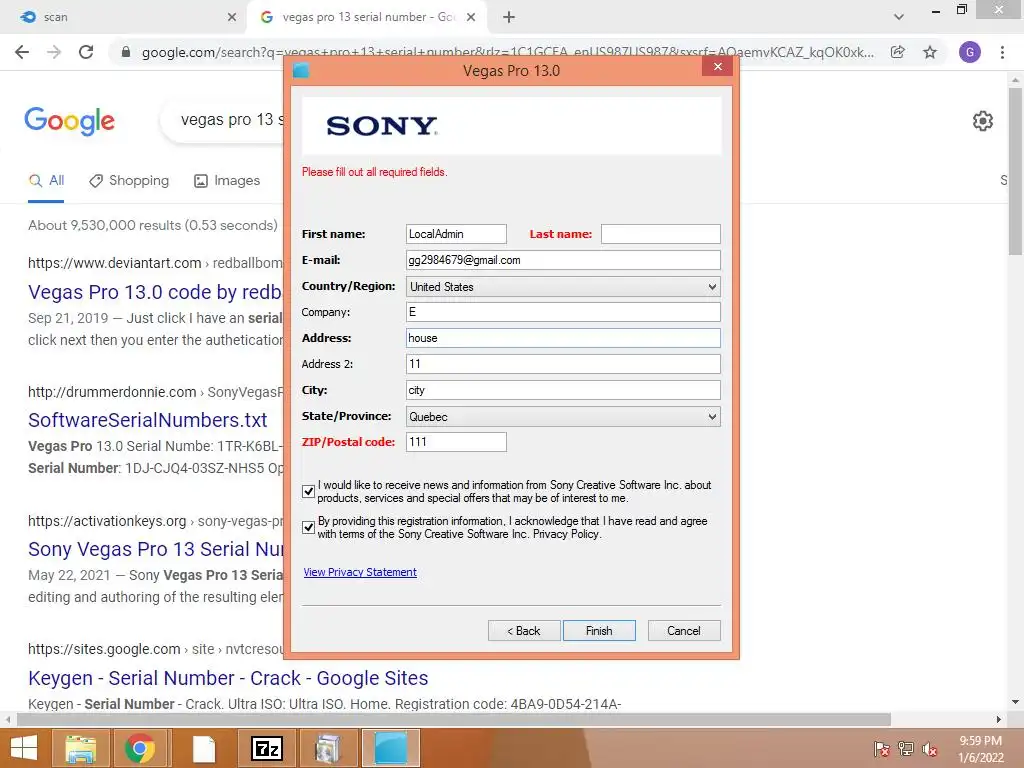Click the share page icon in address bar

coord(898,52)
